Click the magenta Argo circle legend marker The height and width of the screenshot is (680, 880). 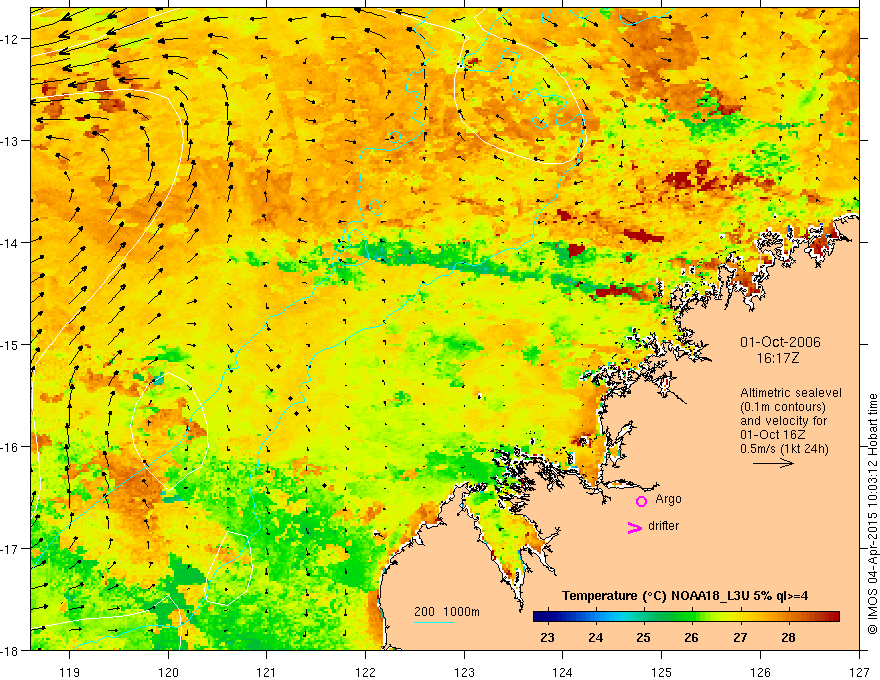(x=641, y=501)
